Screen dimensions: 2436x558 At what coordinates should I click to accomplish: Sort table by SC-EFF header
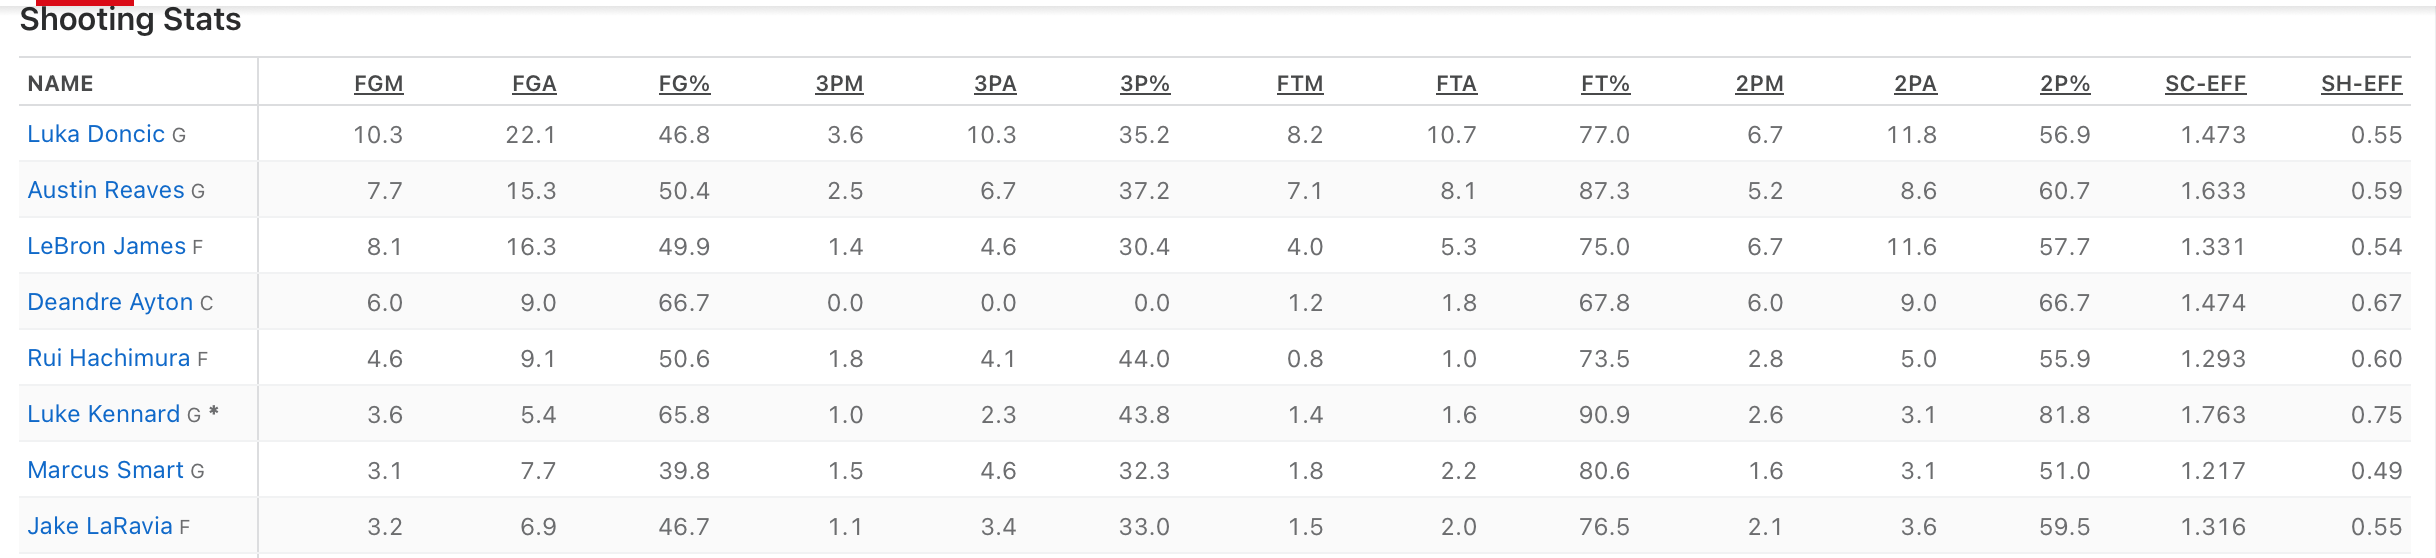(x=2205, y=84)
